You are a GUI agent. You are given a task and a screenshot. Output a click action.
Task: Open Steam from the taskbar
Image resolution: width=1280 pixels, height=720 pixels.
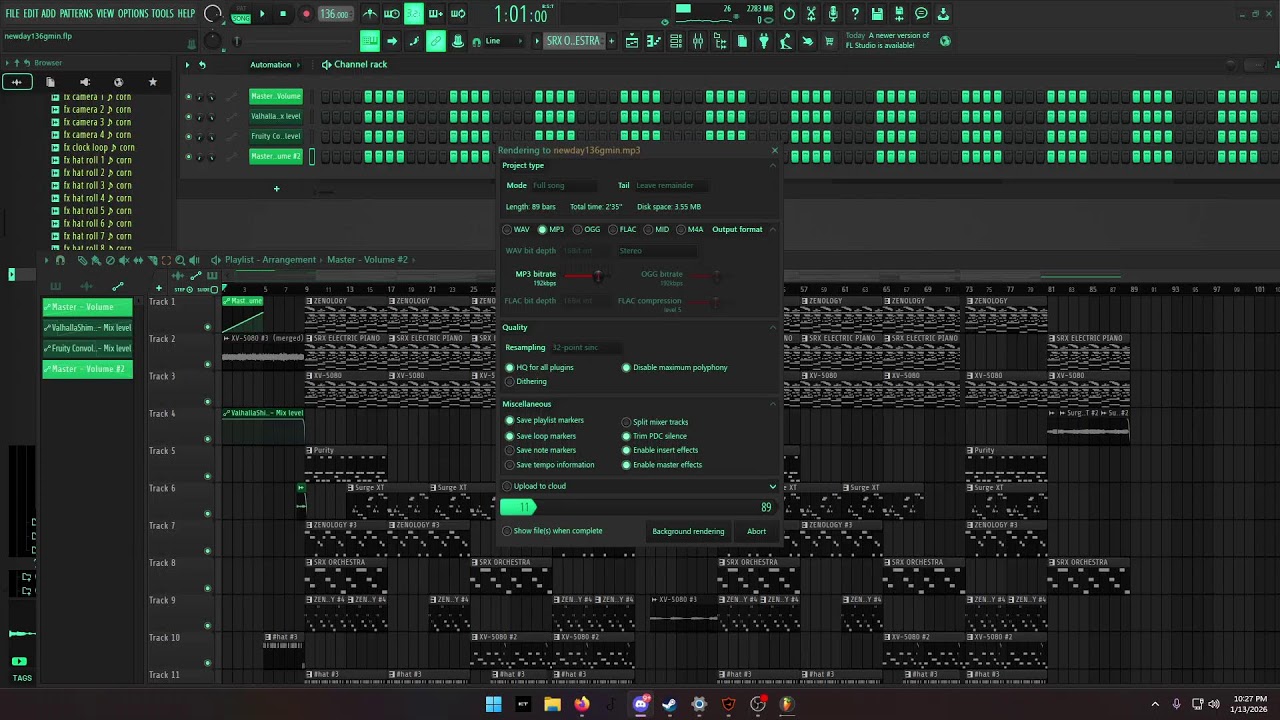(x=669, y=704)
